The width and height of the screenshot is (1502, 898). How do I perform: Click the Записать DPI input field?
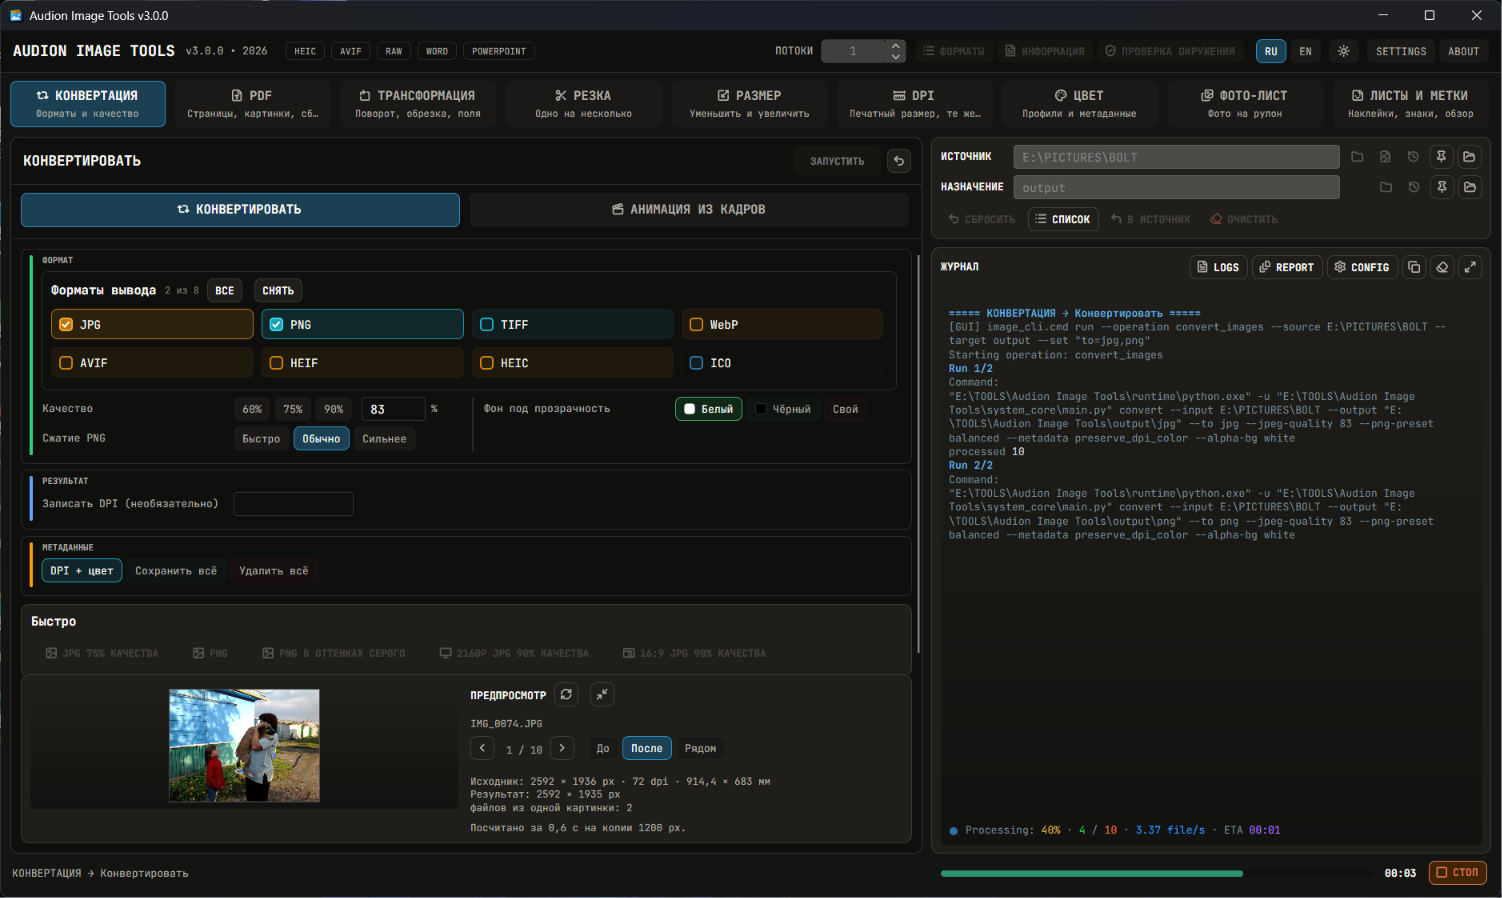coord(293,504)
